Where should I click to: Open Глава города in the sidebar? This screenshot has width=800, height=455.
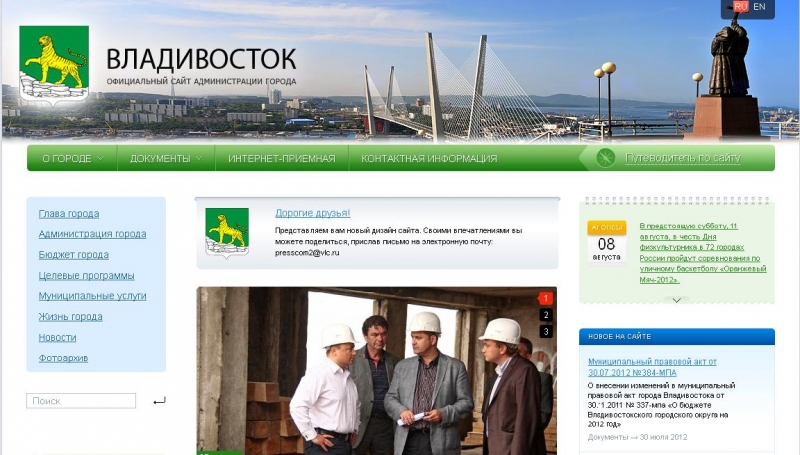[69, 214]
